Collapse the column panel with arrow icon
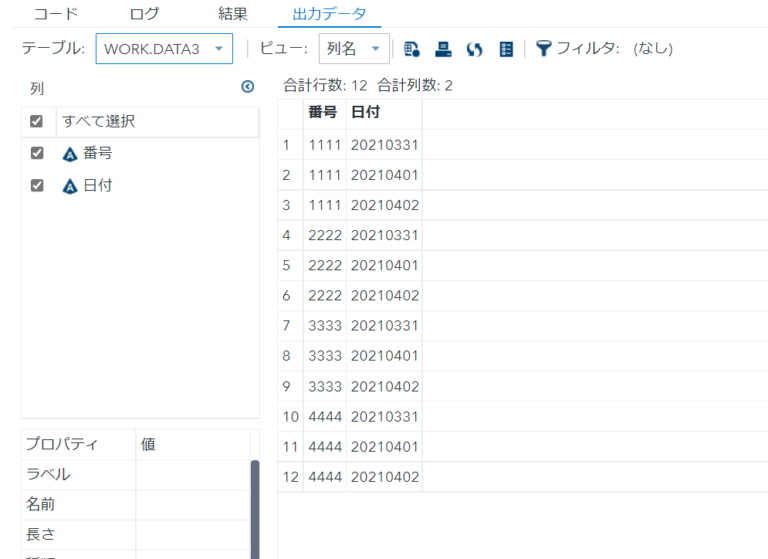Screen dimensions: 768x559 (248, 88)
